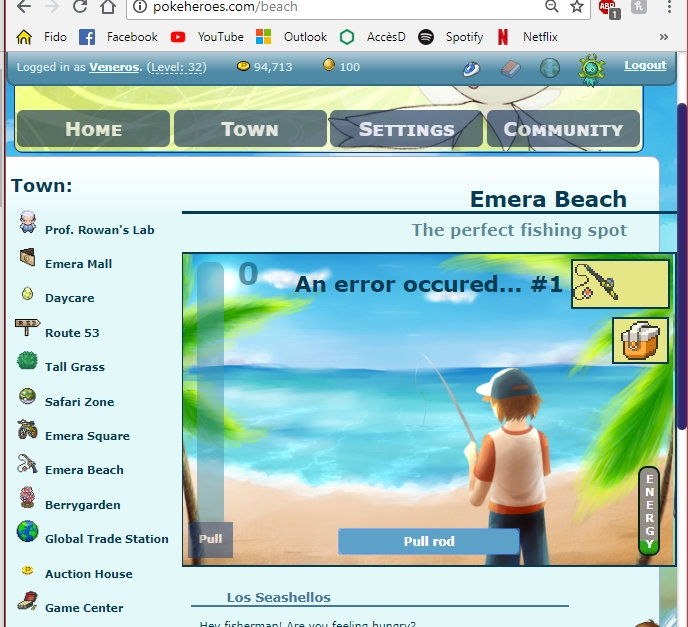Open the Spotify bookmark
This screenshot has width=688, height=627.
(451, 37)
